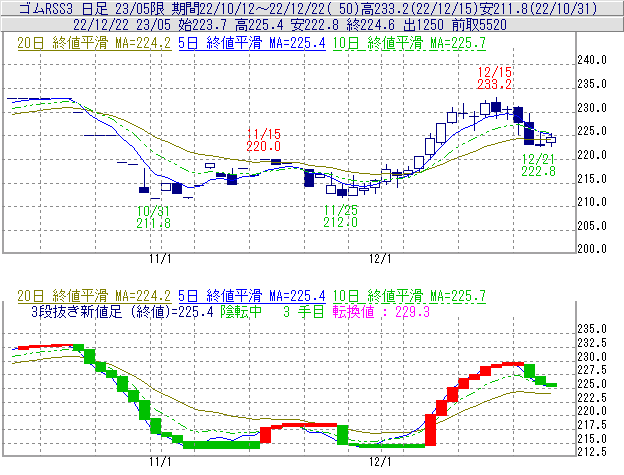Click the 3段抜き新値足 (終値)=225.4 label
624x475 pixels.
122,311
